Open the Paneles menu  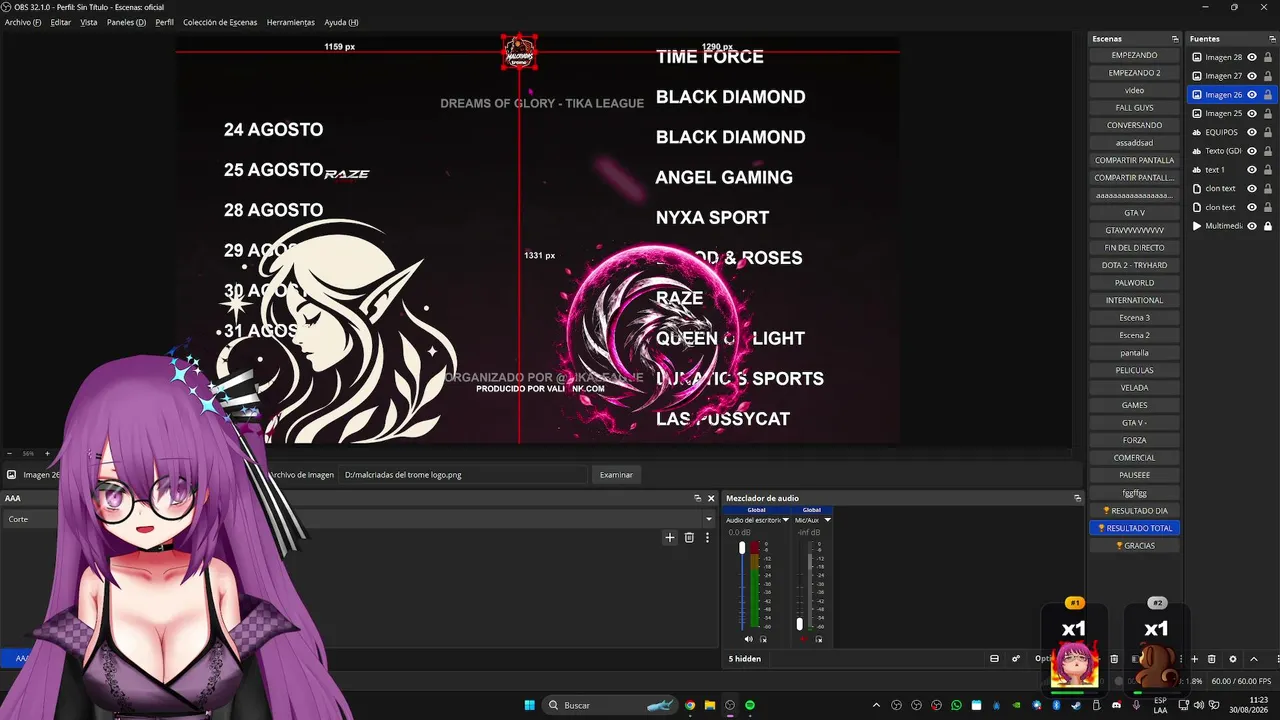tap(126, 22)
